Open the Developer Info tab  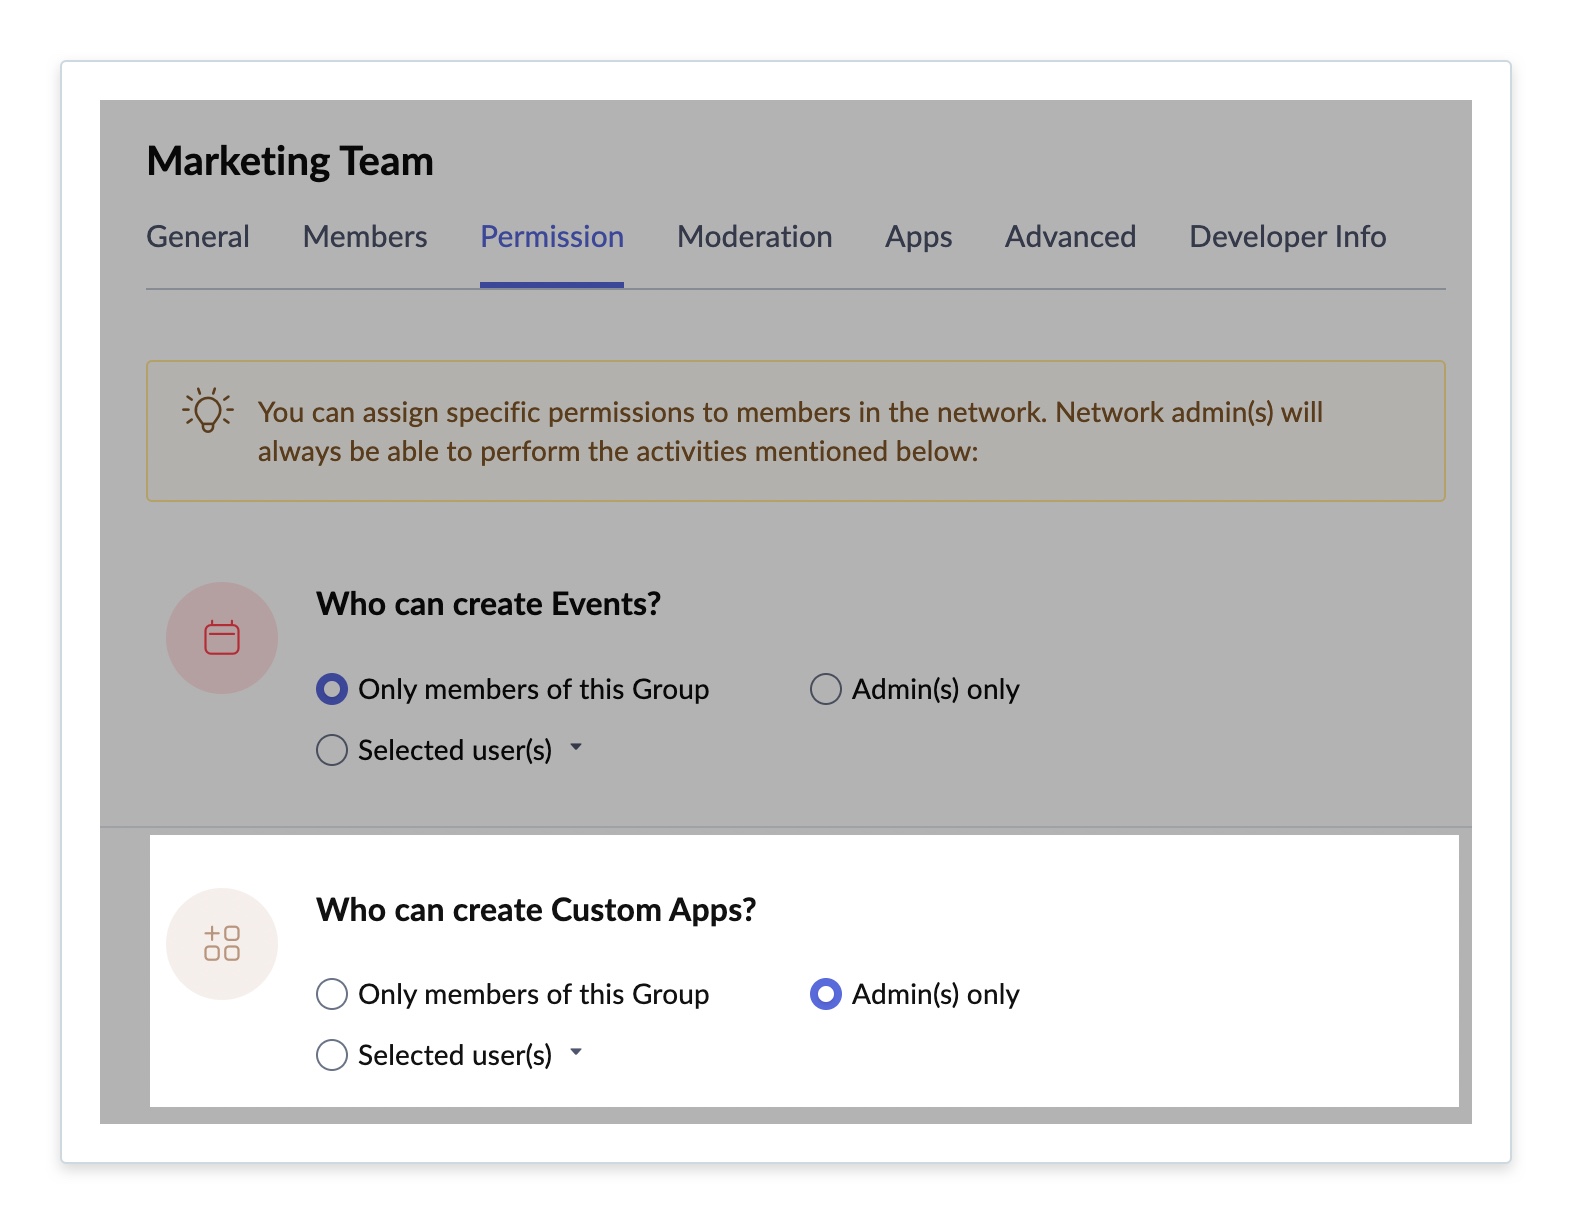click(x=1287, y=237)
